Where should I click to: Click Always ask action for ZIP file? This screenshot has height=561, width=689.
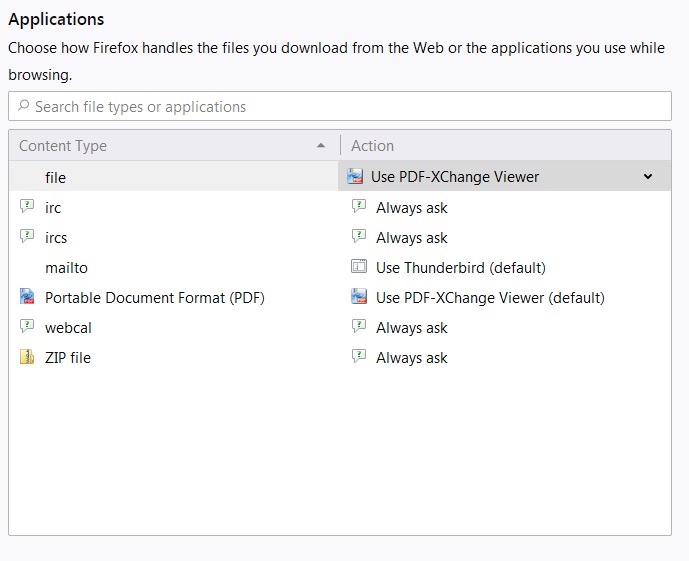point(411,358)
